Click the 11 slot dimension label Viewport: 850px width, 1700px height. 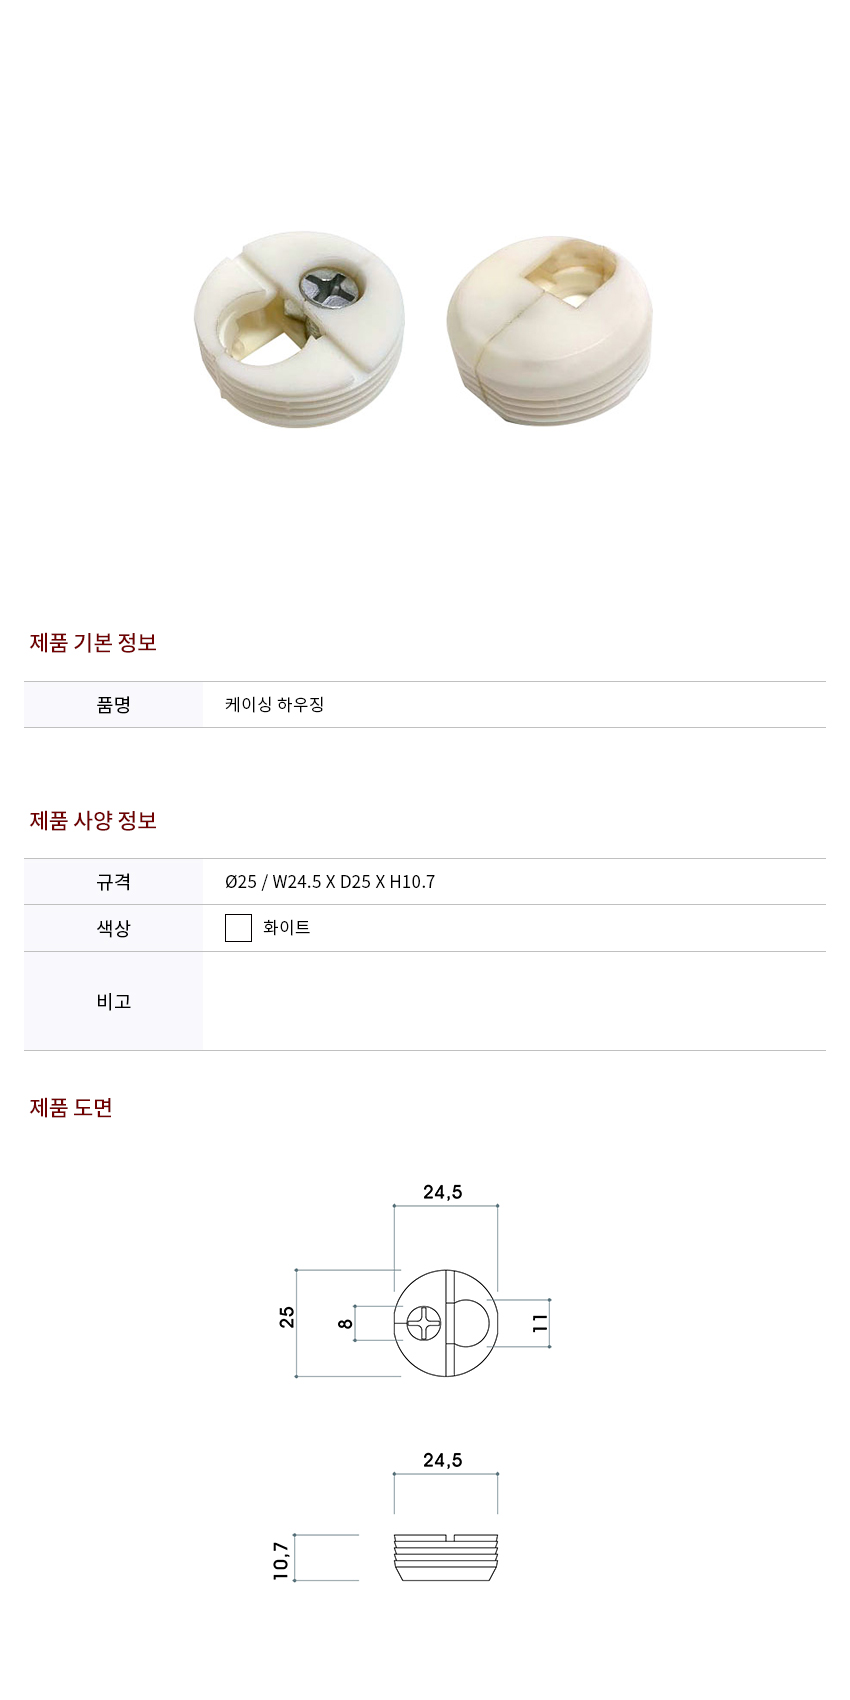coord(541,1323)
